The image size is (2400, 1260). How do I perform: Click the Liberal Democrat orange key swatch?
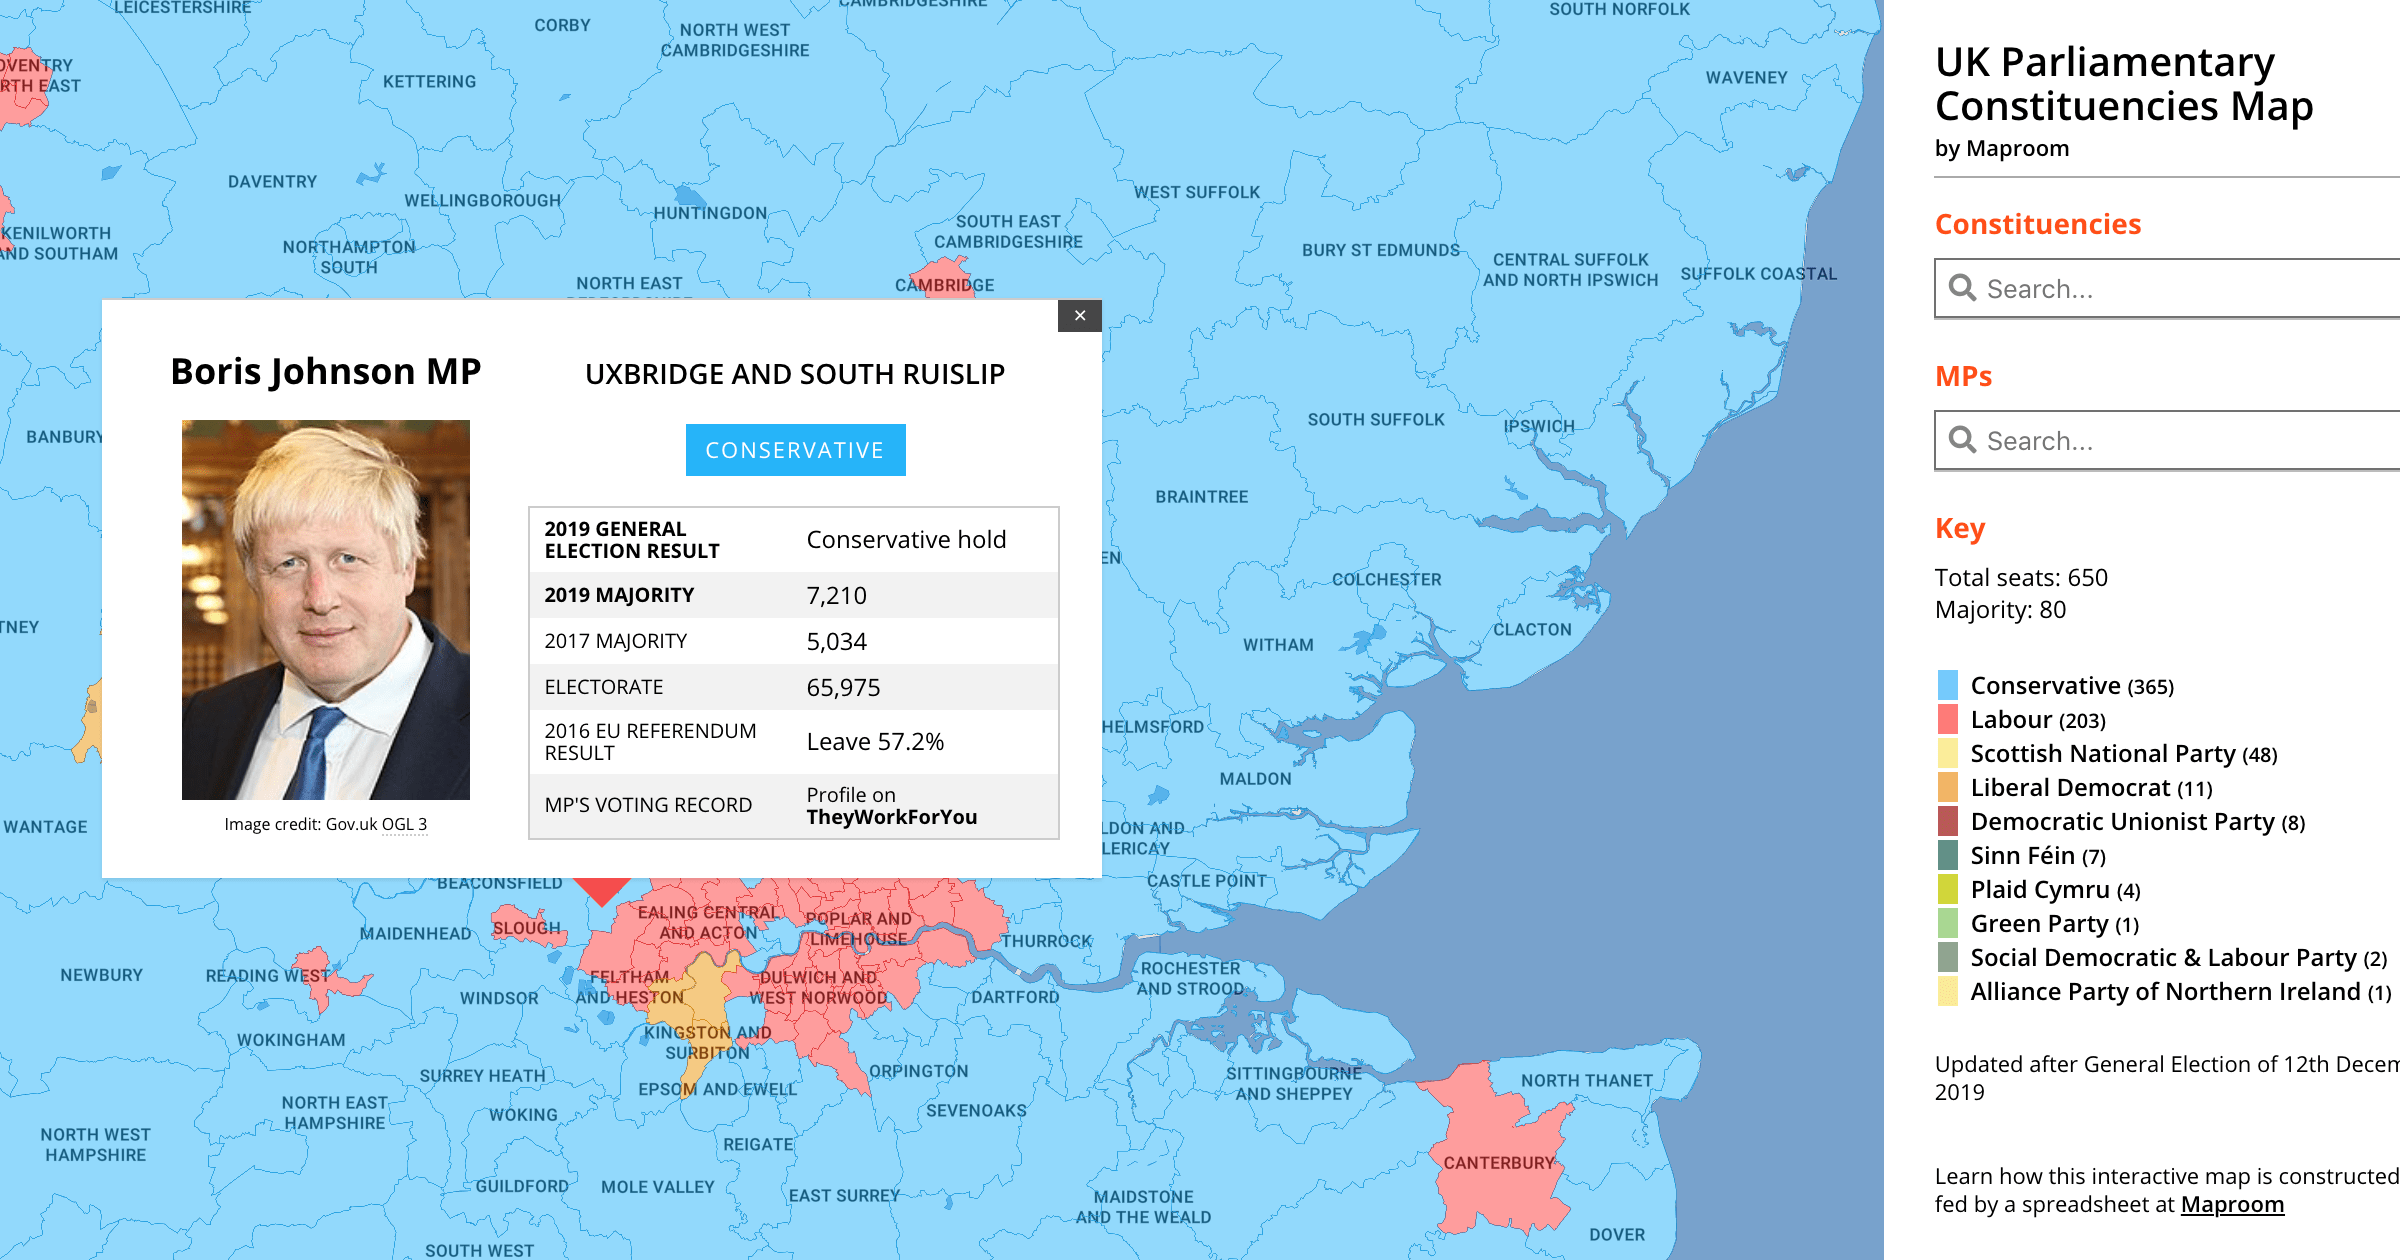[1947, 787]
